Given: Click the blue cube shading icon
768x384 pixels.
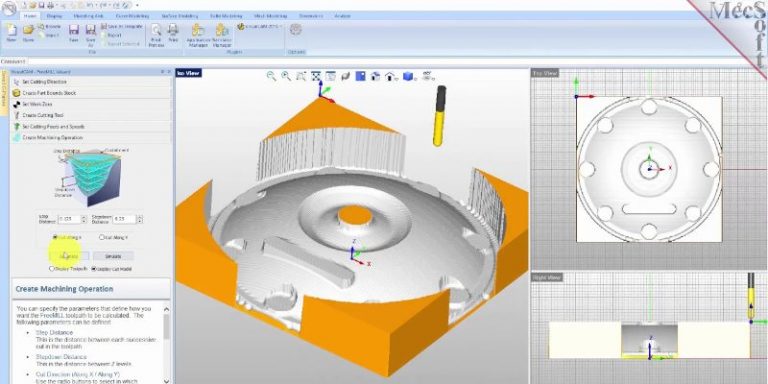Looking at the screenshot, I should [x=408, y=76].
